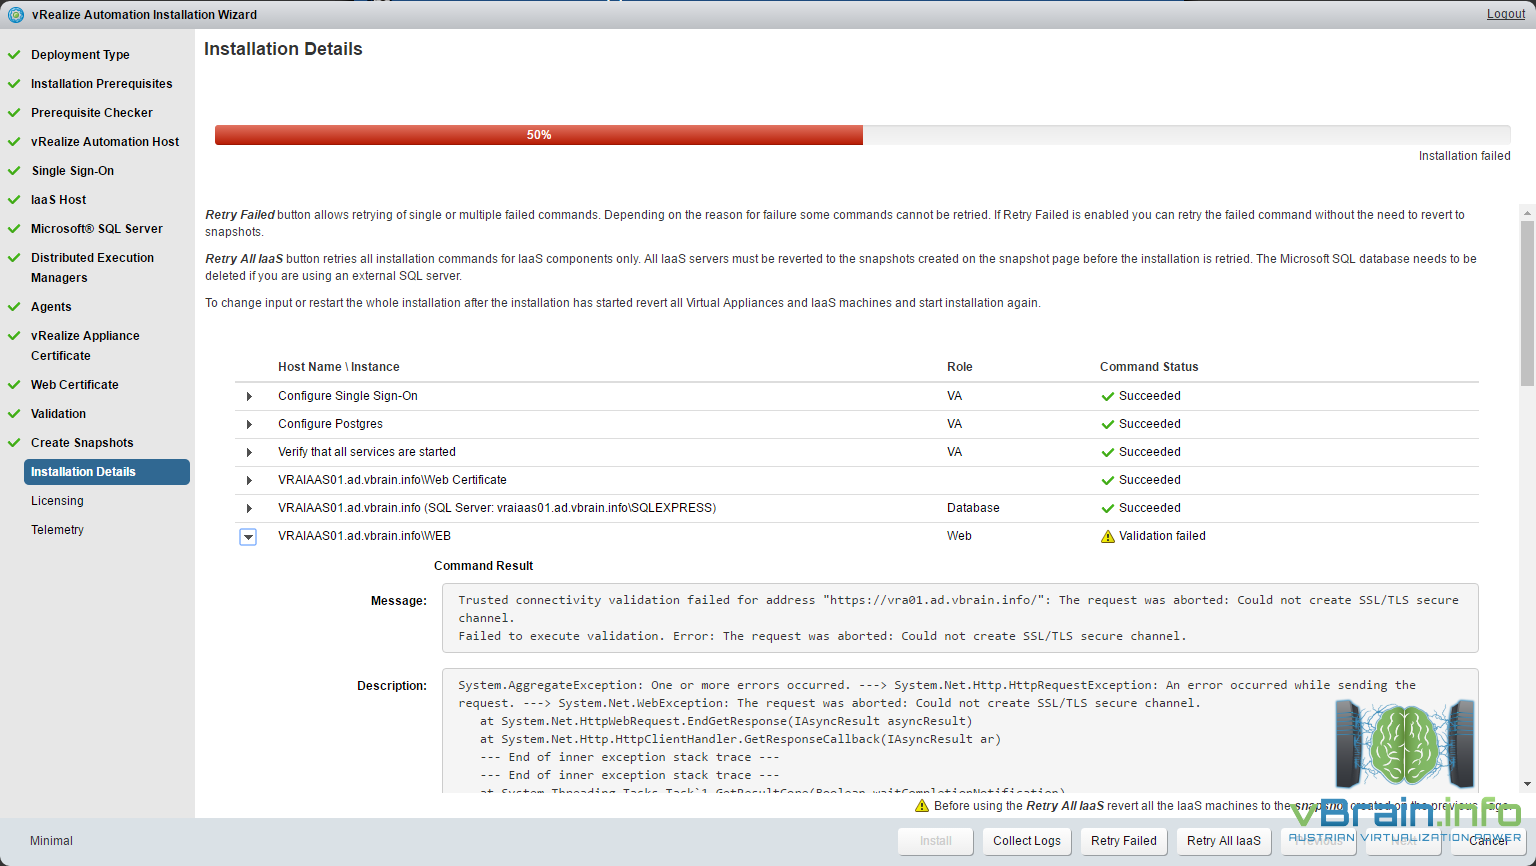Click the Command Result heading
This screenshot has width=1536, height=866.
pyautogui.click(x=483, y=566)
